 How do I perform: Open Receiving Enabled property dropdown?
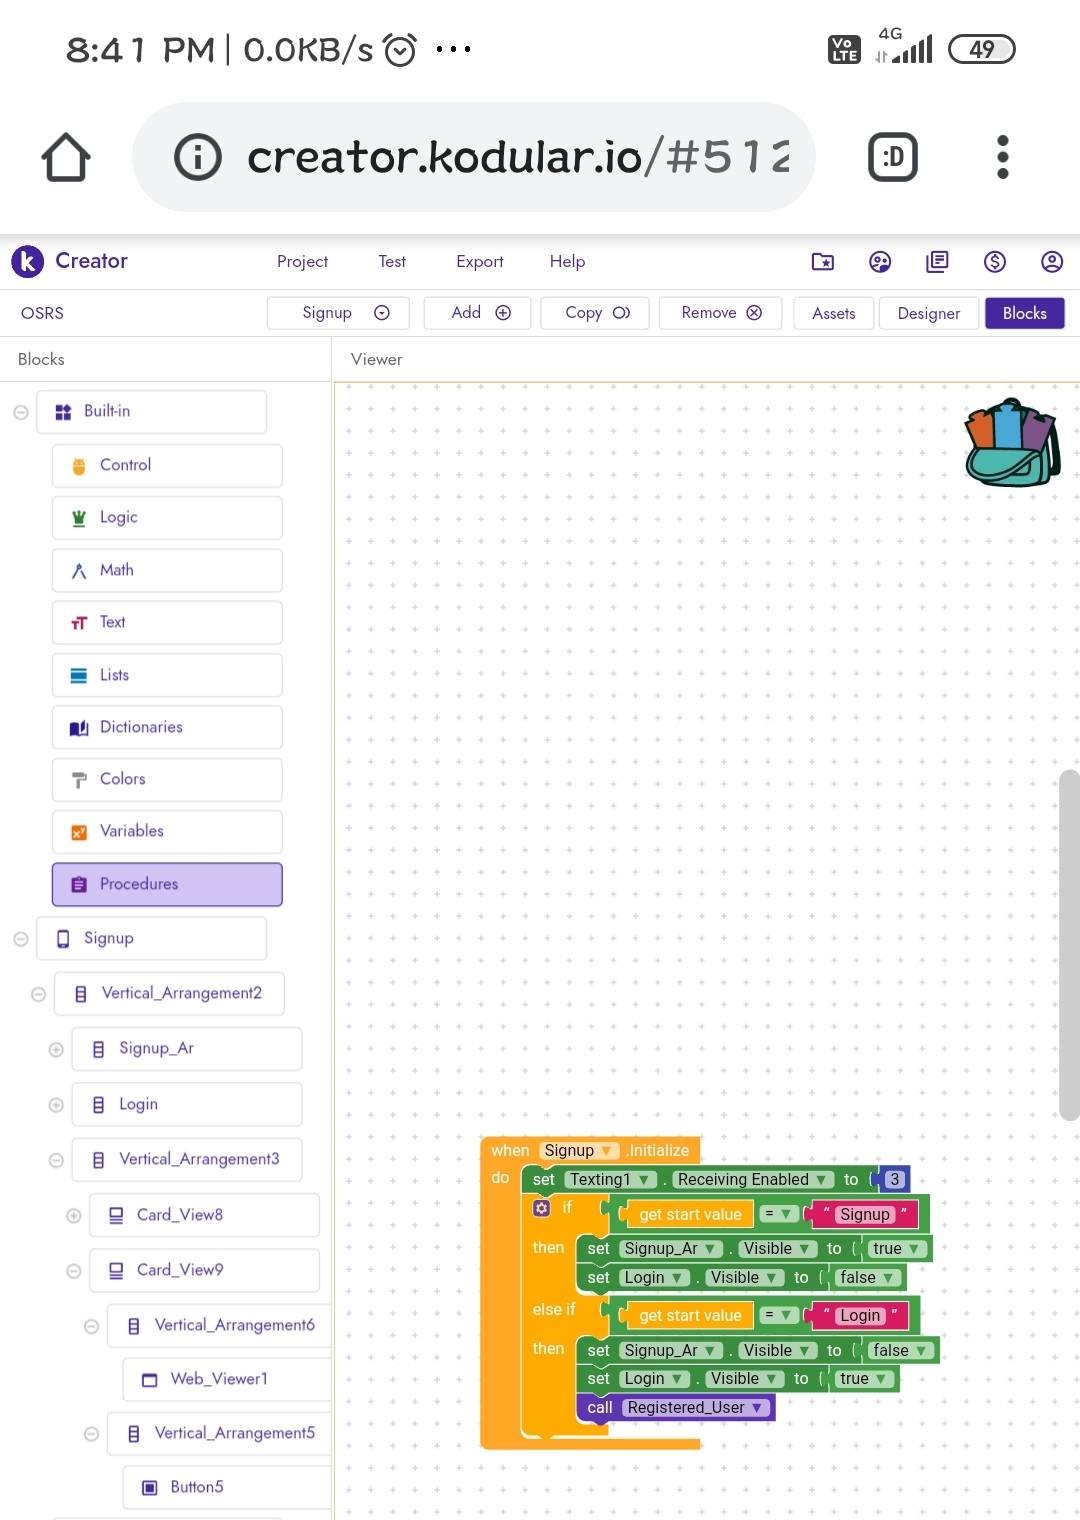click(753, 1180)
